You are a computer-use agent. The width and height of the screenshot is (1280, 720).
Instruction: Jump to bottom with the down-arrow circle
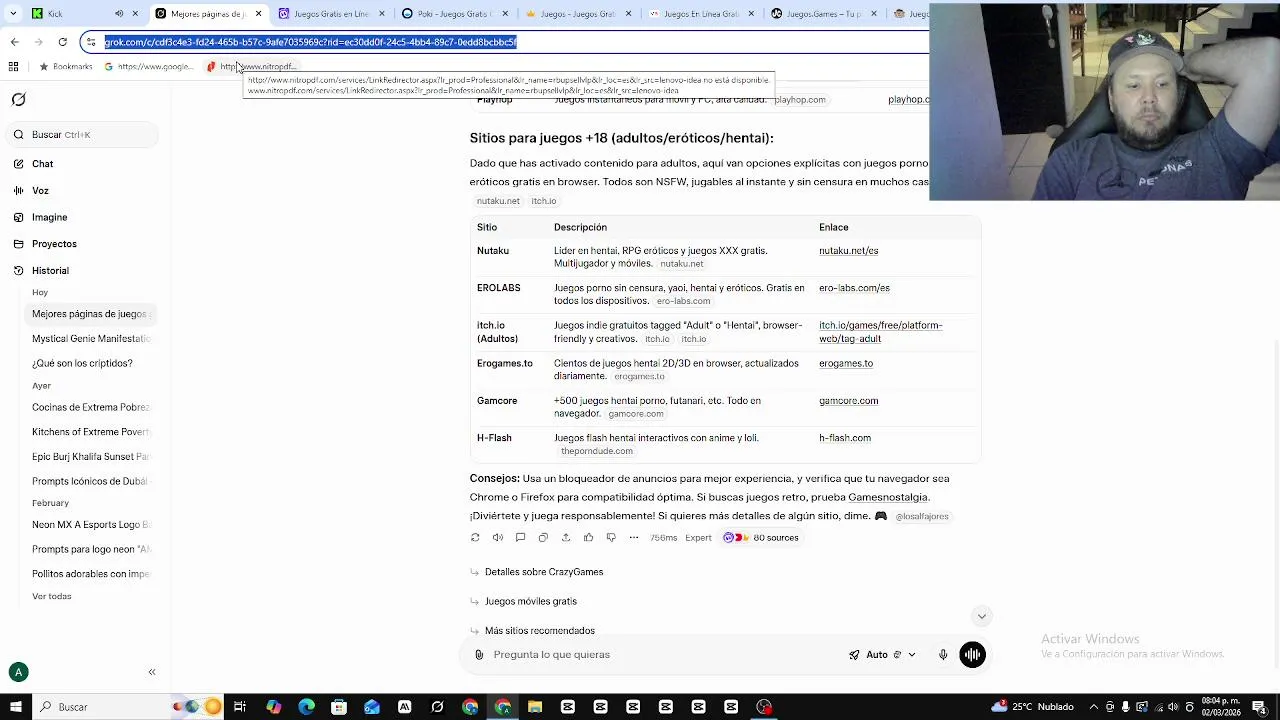982,616
